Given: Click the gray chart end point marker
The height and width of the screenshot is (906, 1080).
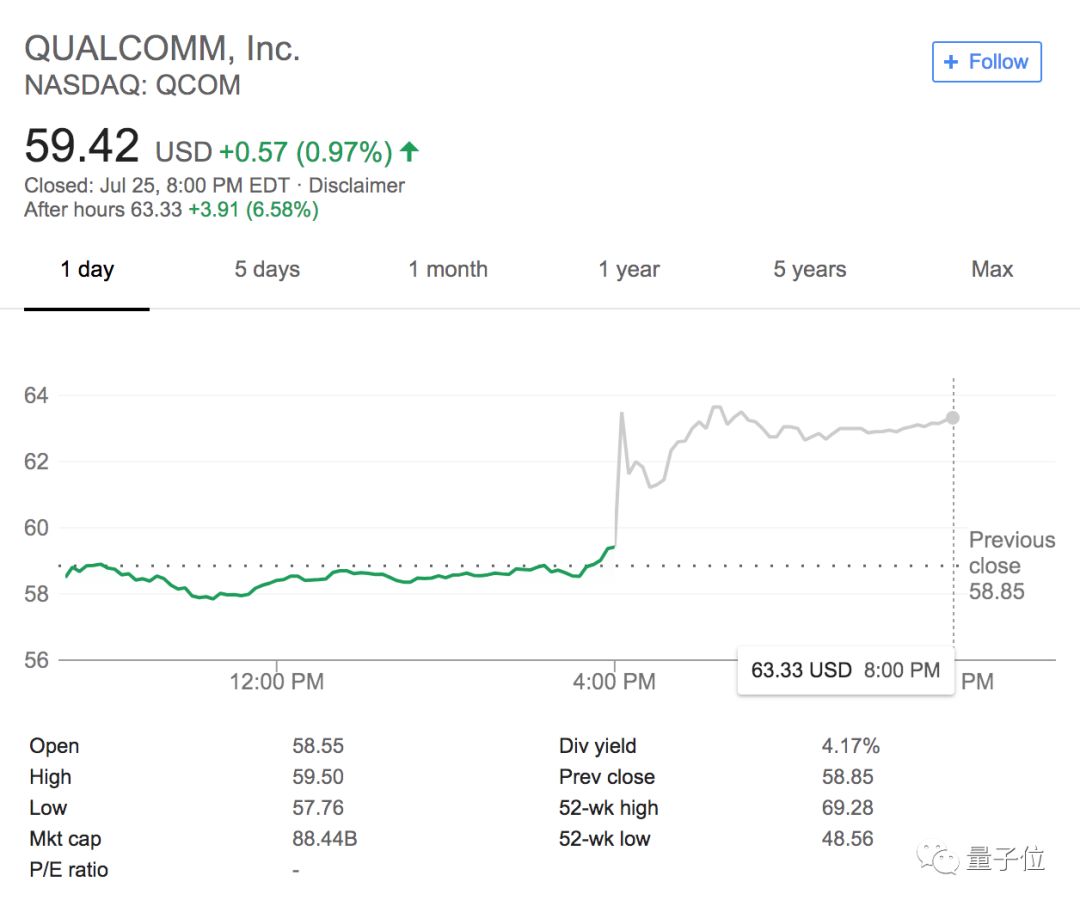Looking at the screenshot, I should (953, 418).
